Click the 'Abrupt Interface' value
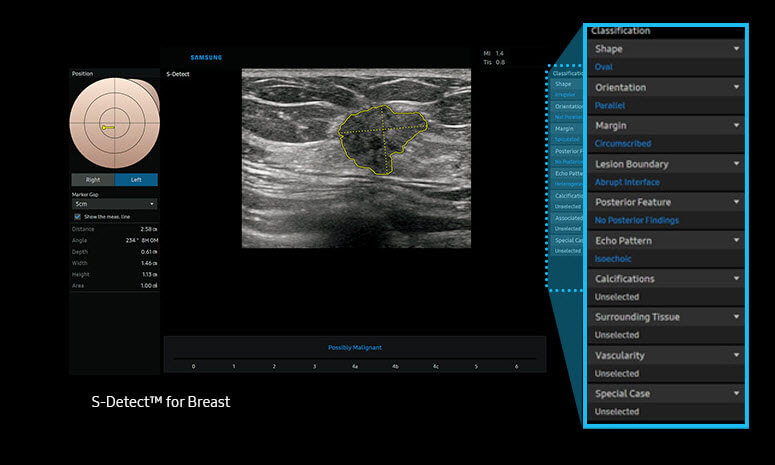 pos(627,182)
